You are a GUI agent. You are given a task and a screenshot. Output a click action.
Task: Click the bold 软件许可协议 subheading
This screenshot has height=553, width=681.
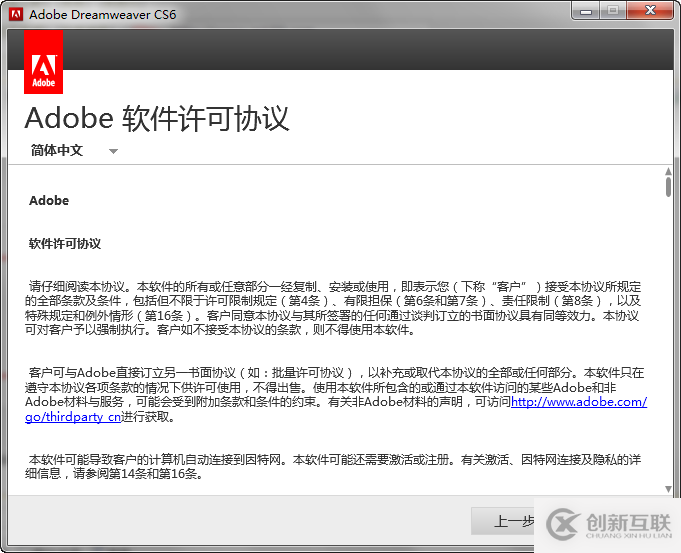point(65,244)
